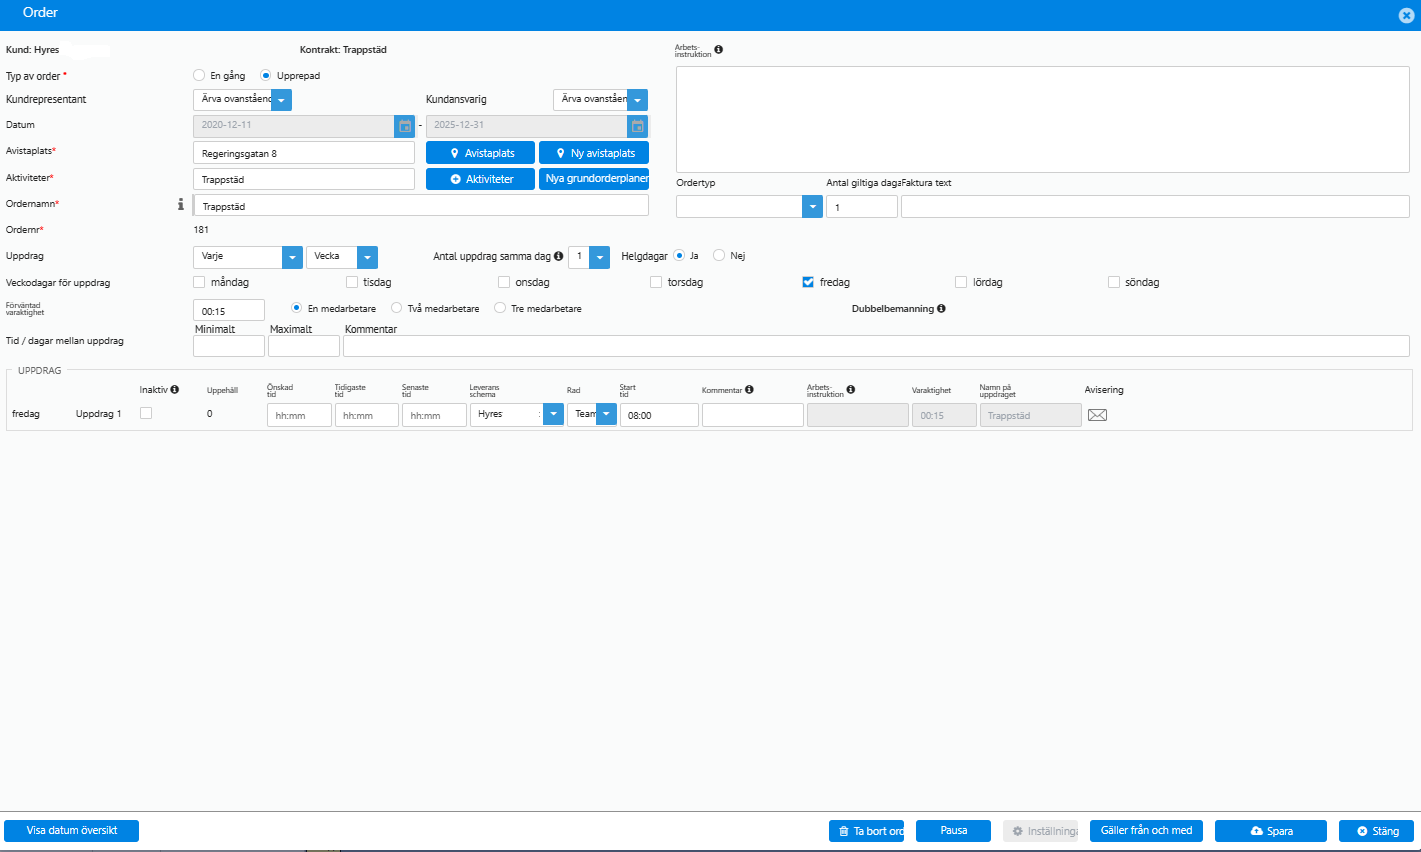Click Kommentar column info icon
This screenshot has height=852, width=1421.
(x=749, y=390)
